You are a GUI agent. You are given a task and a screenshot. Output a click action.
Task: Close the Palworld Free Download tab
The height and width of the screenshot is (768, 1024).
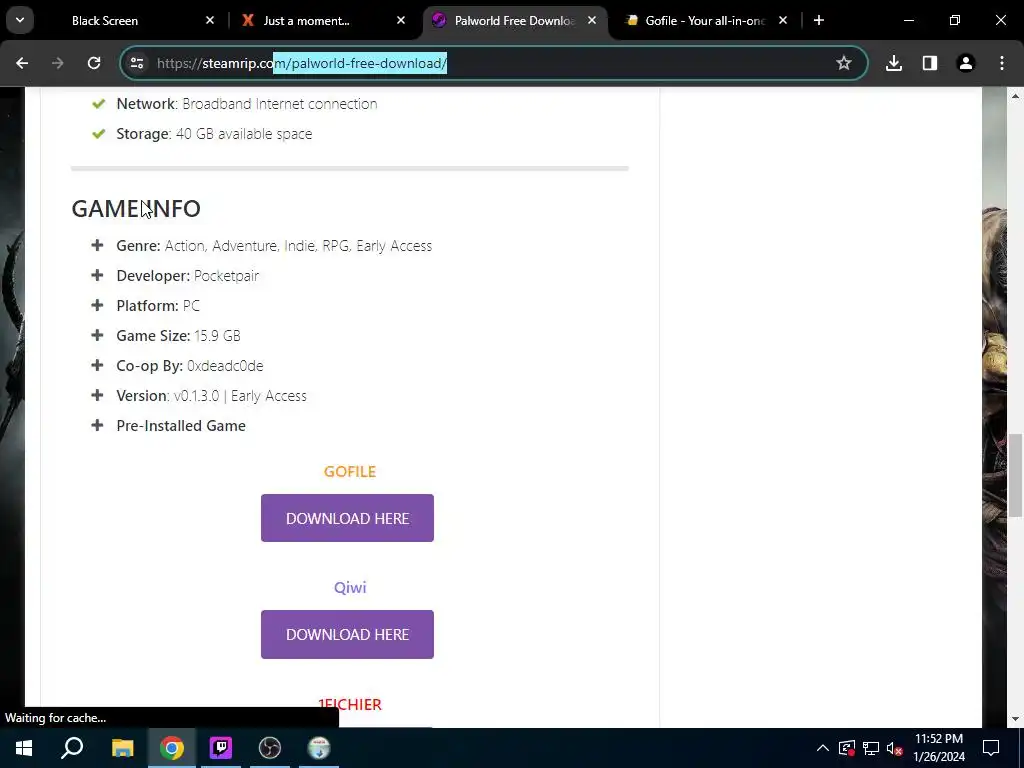(592, 20)
